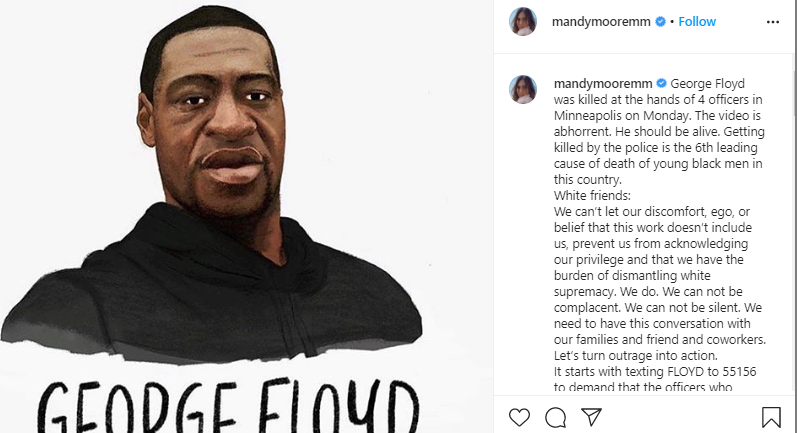
Task: Click the "Let's turn outrage into action." sentence
Action: [635, 355]
